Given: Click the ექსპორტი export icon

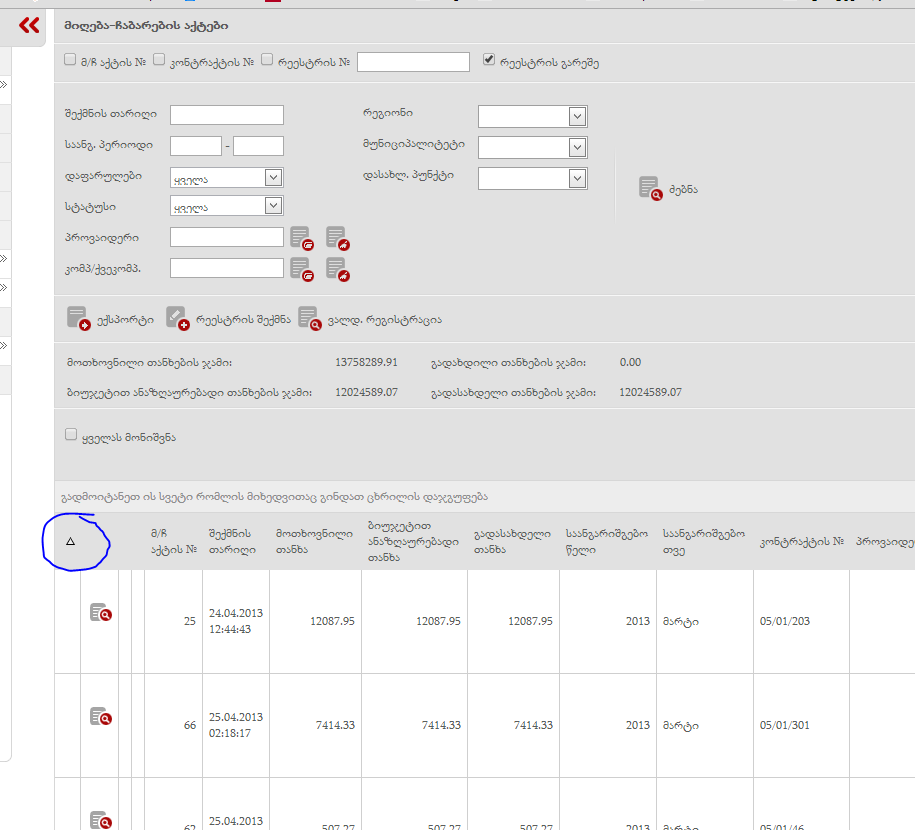Looking at the screenshot, I should click(x=78, y=319).
